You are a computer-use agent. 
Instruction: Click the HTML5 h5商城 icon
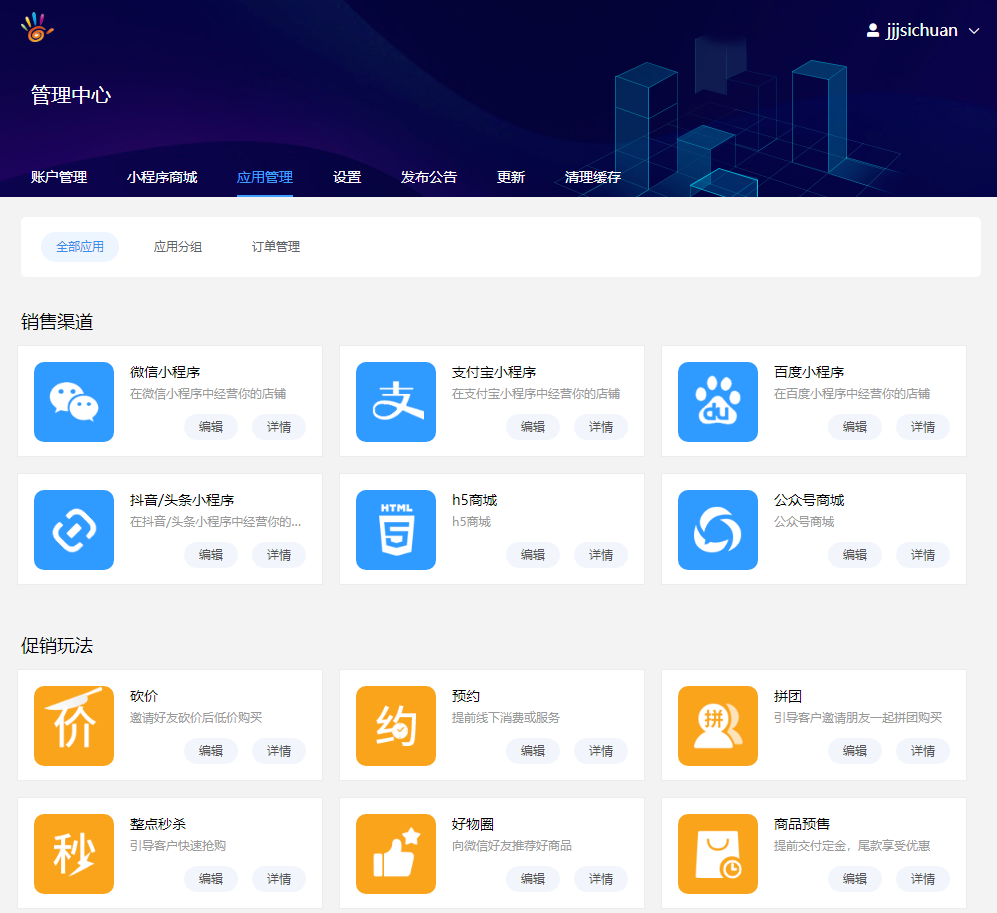point(396,530)
